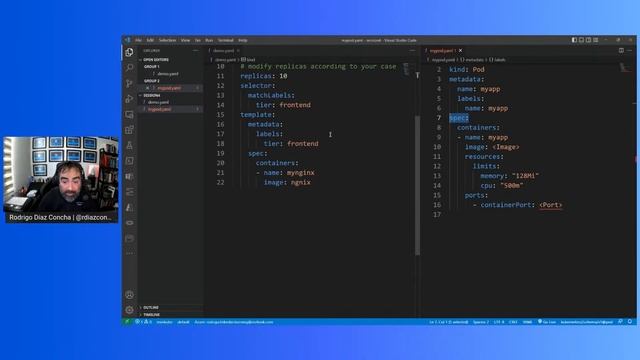Expand the Timeline section
Screen dimensions: 640x360
pos(171,315)
